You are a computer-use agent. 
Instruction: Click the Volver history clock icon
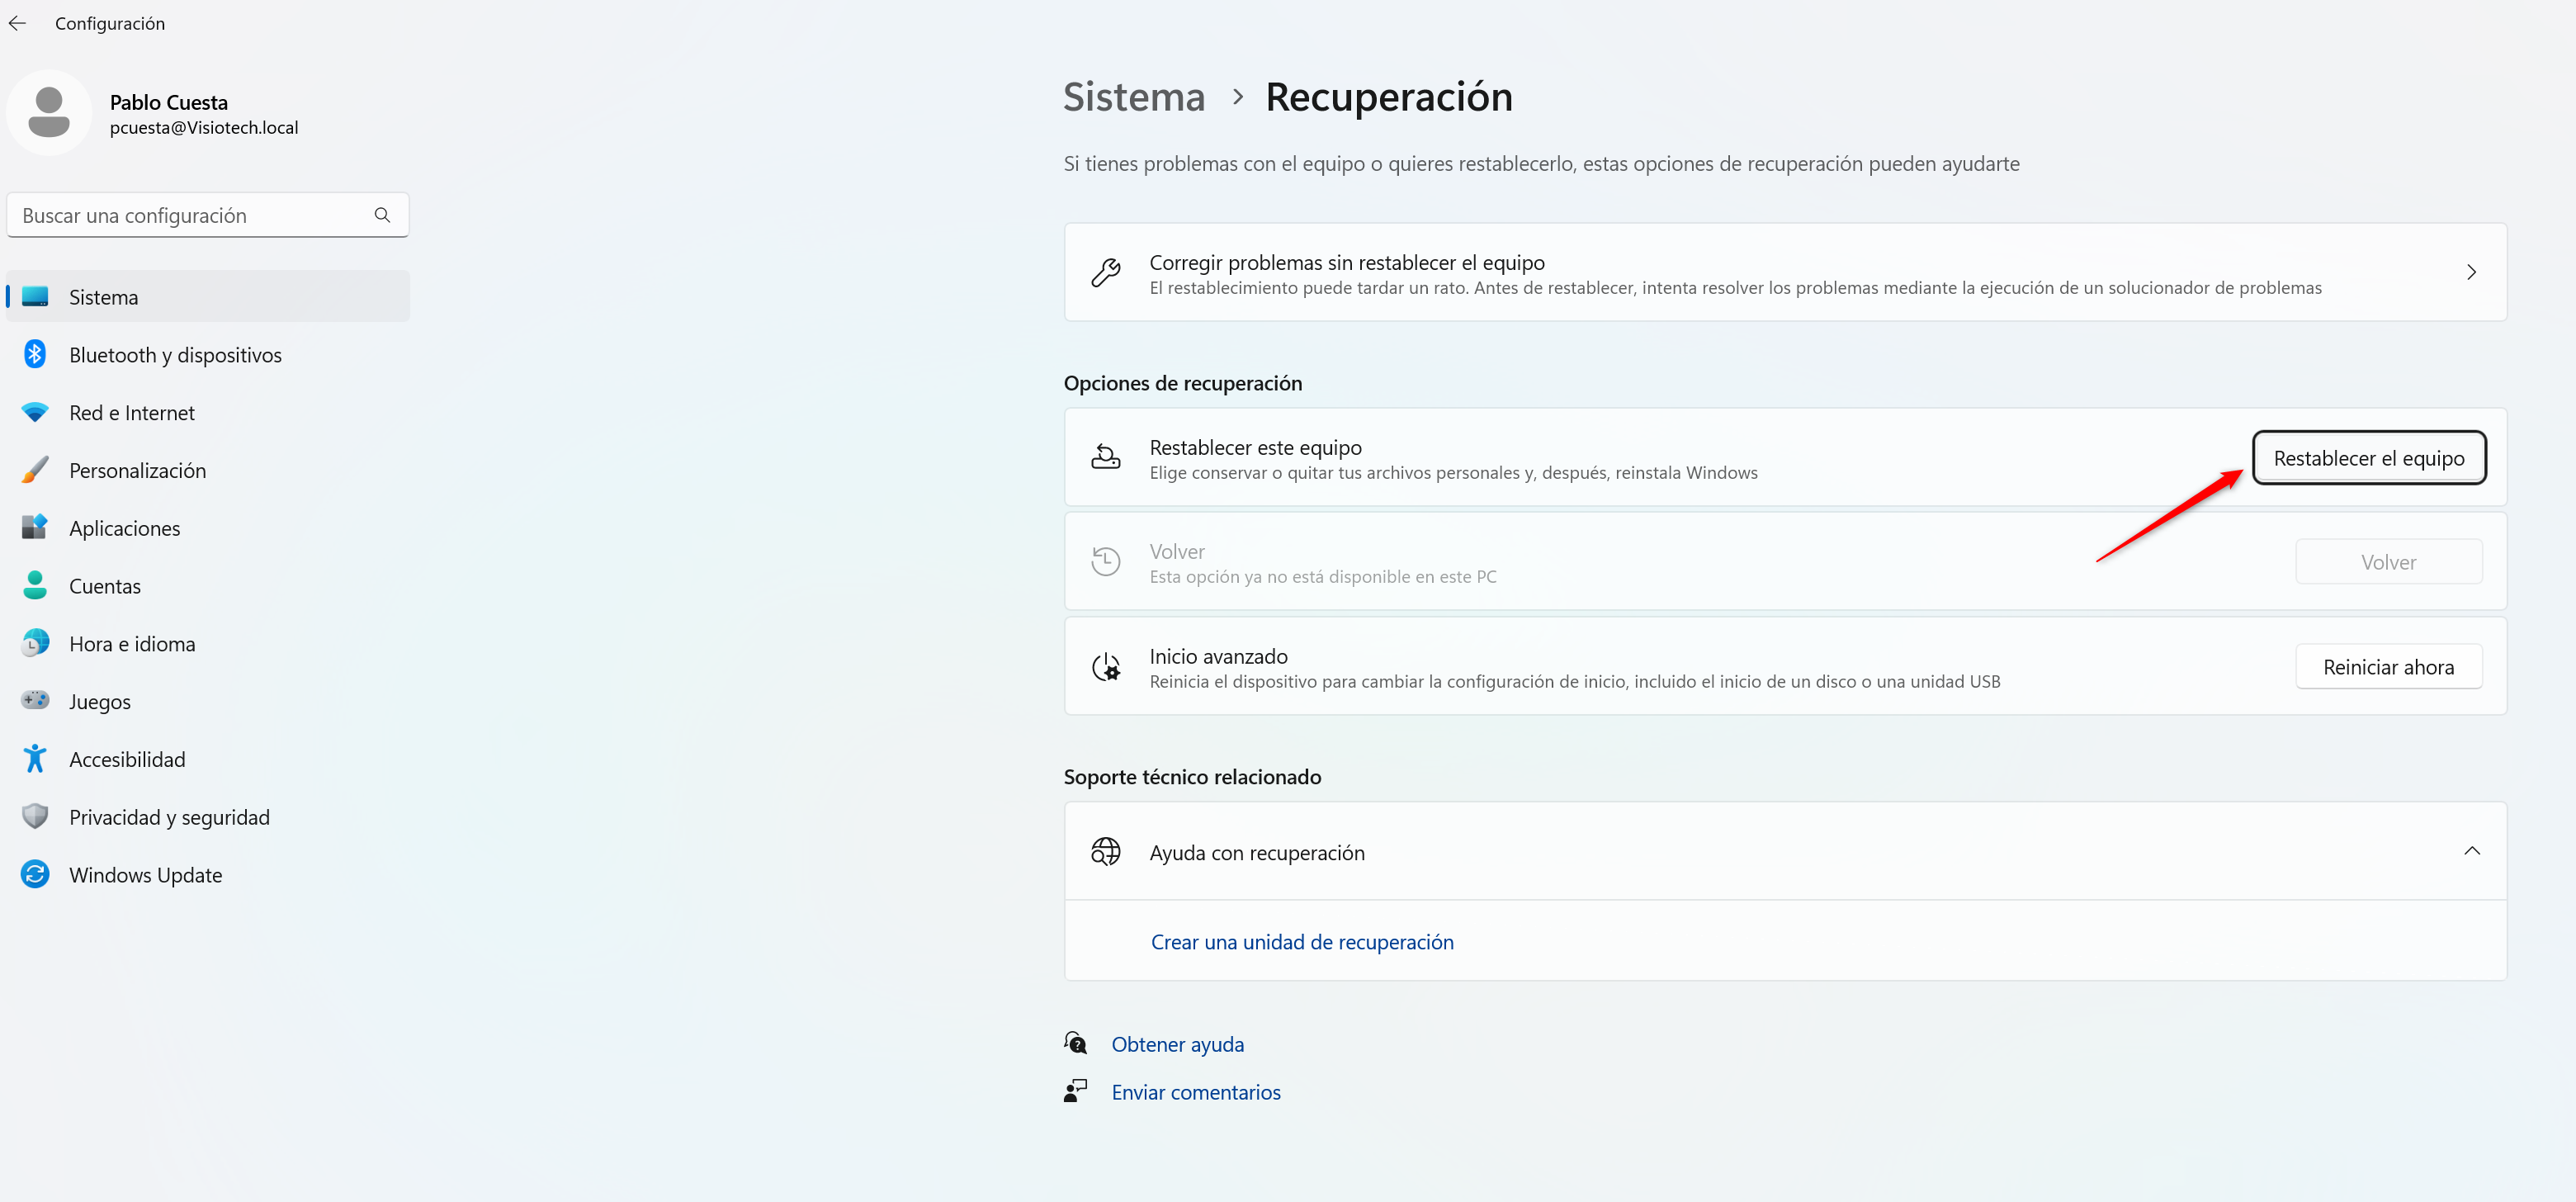[1105, 561]
